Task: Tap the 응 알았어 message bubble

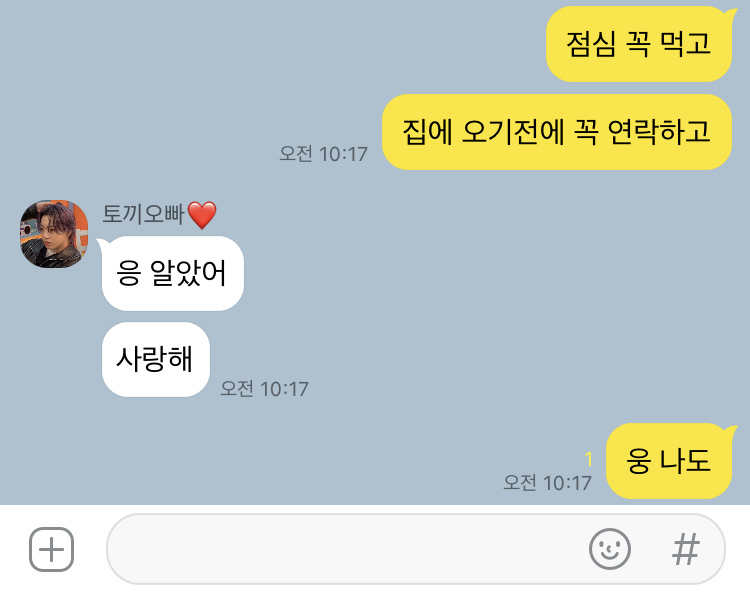Action: pos(172,274)
